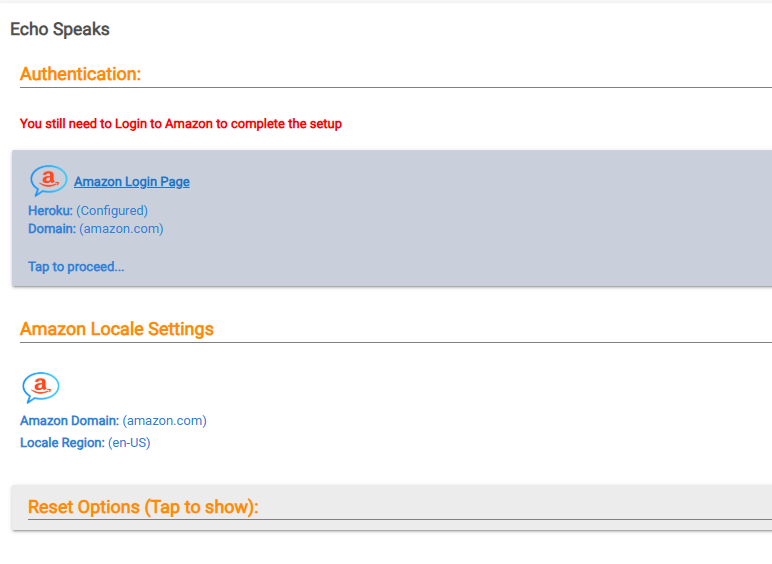
Task: Click the (en-US) locale value
Action: click(x=129, y=442)
